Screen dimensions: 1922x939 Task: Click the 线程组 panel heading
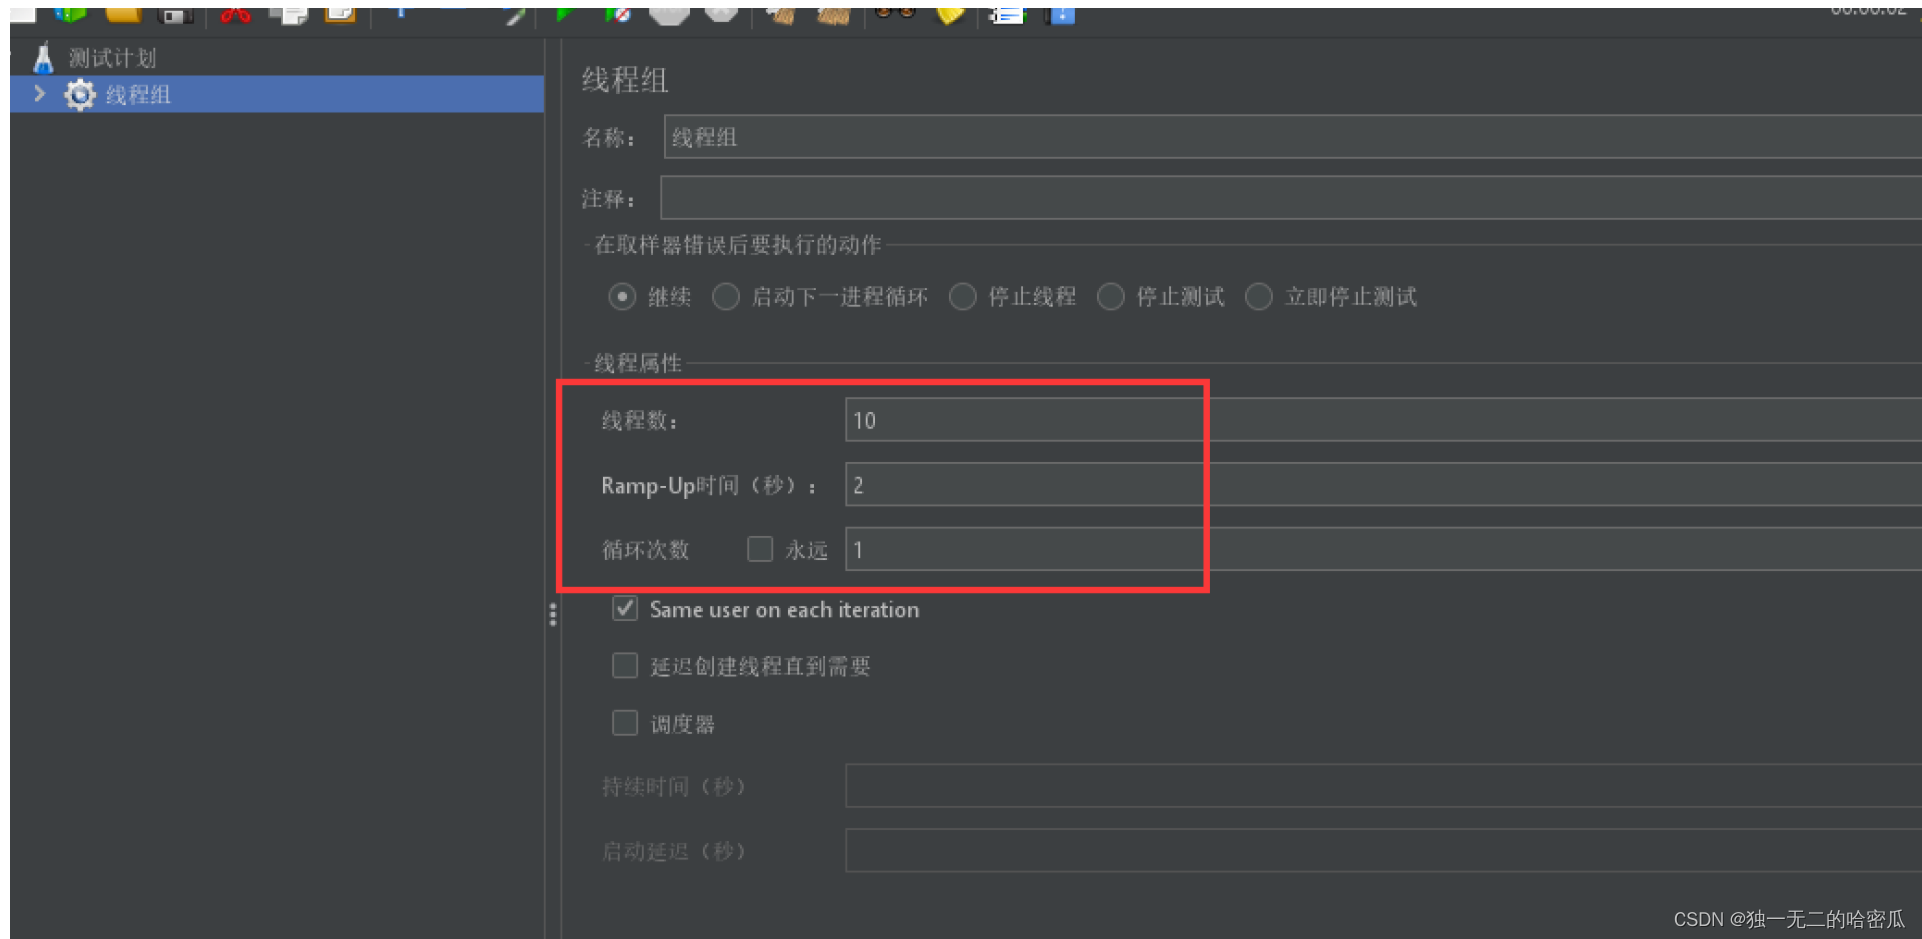pyautogui.click(x=625, y=80)
